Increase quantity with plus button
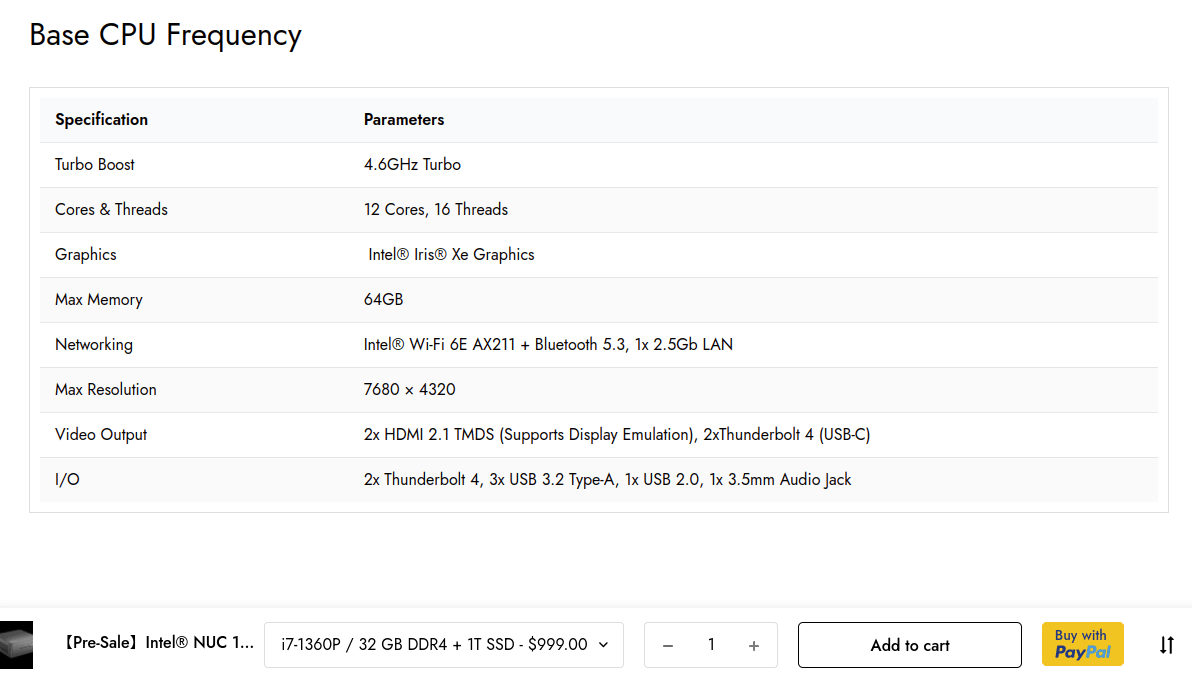 click(x=753, y=645)
